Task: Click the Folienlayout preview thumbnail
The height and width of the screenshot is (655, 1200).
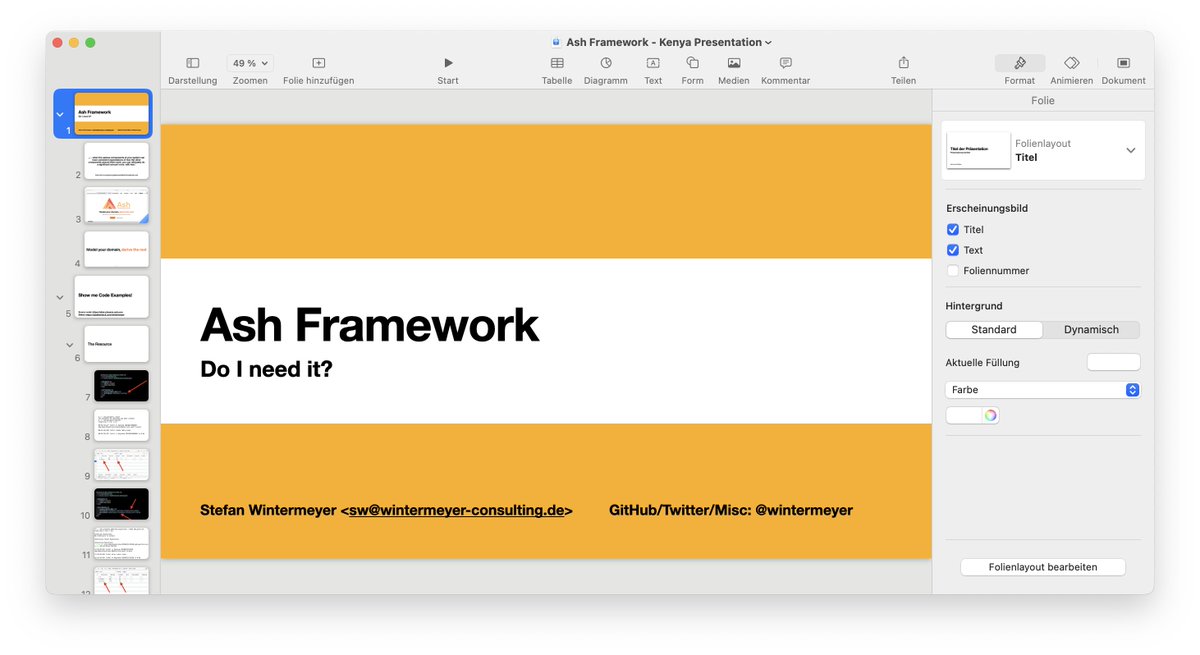Action: [979, 150]
